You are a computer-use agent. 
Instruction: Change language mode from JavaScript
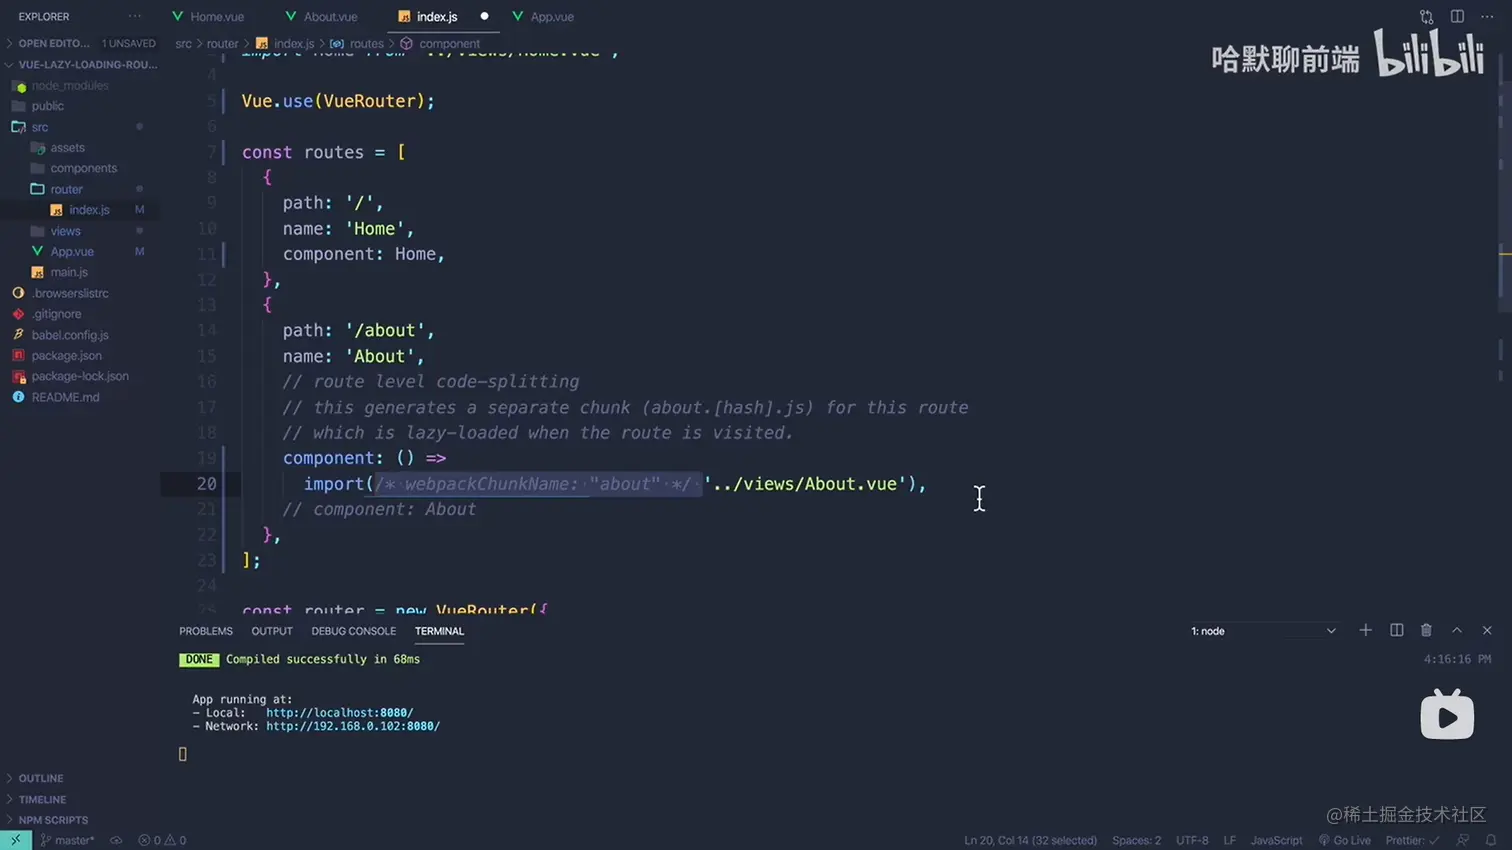(1276, 840)
